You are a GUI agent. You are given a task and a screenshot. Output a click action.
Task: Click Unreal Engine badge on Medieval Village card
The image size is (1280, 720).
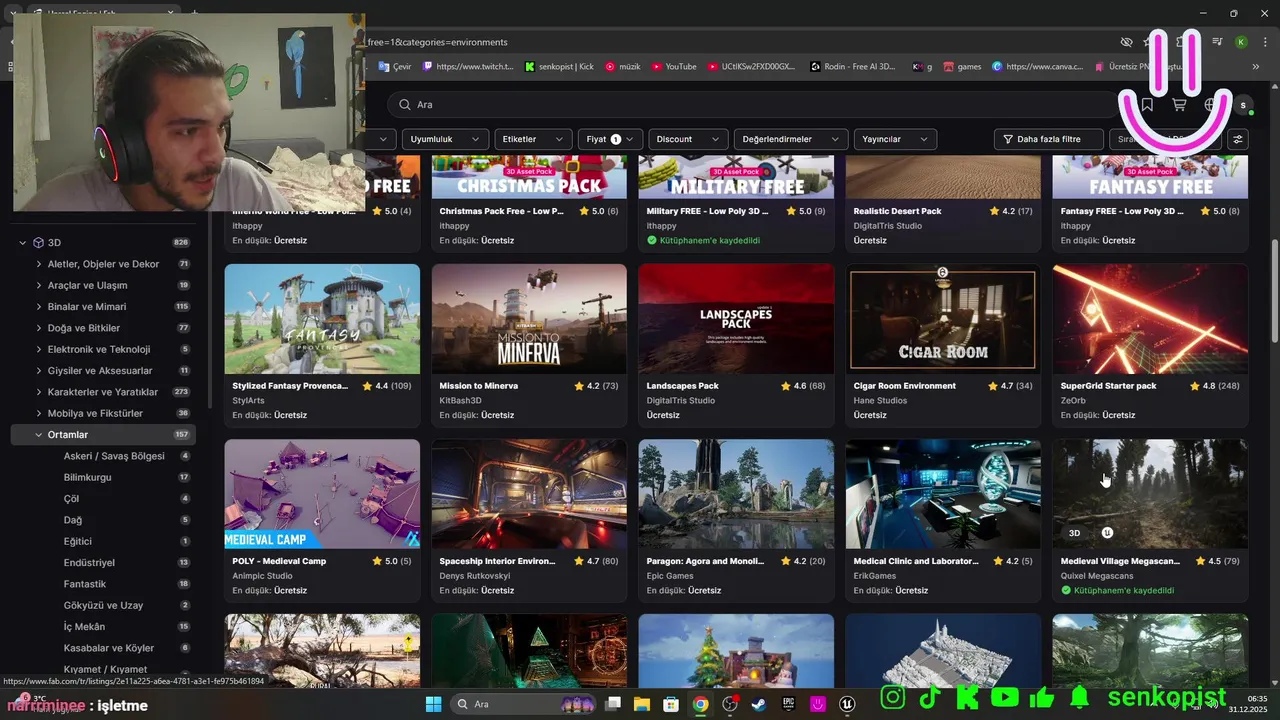1107,533
